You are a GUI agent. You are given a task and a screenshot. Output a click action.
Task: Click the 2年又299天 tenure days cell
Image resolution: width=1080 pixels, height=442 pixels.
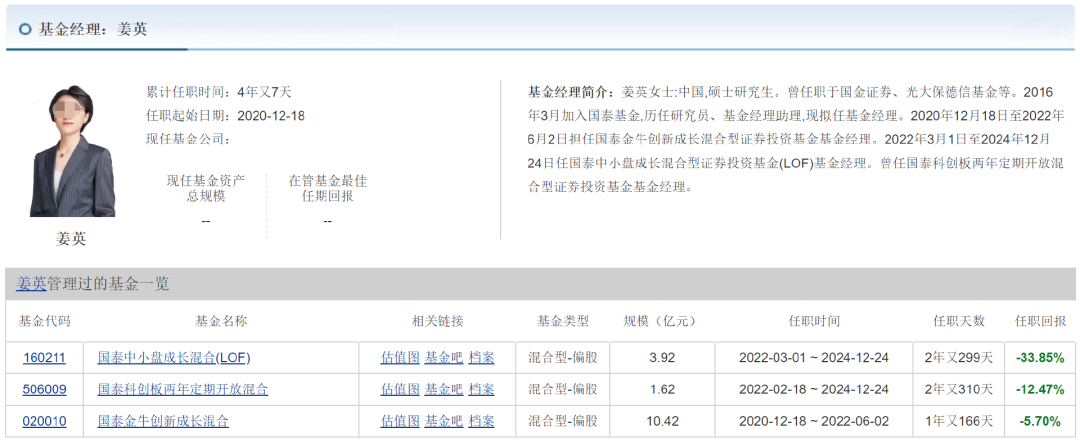pos(959,358)
